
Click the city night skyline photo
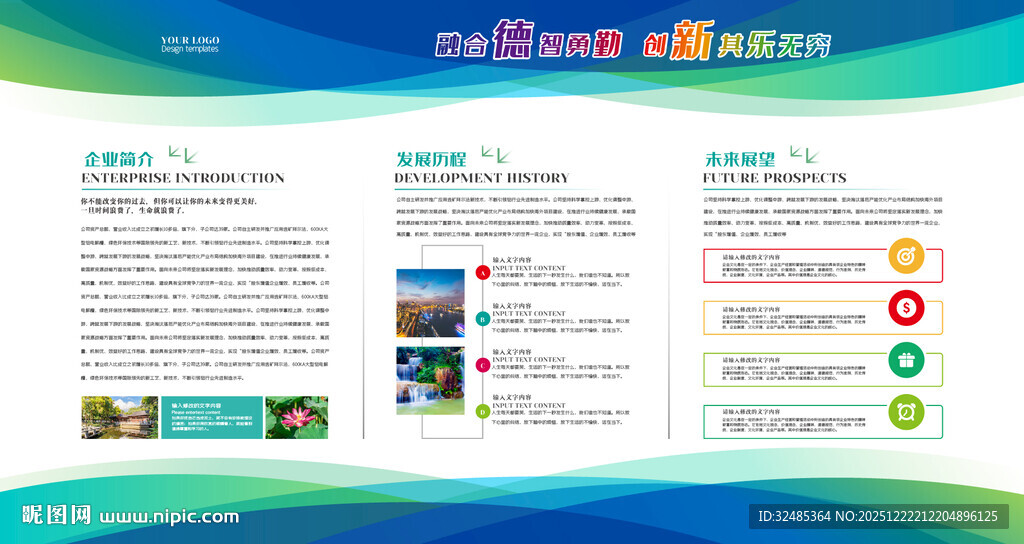[x=430, y=302]
